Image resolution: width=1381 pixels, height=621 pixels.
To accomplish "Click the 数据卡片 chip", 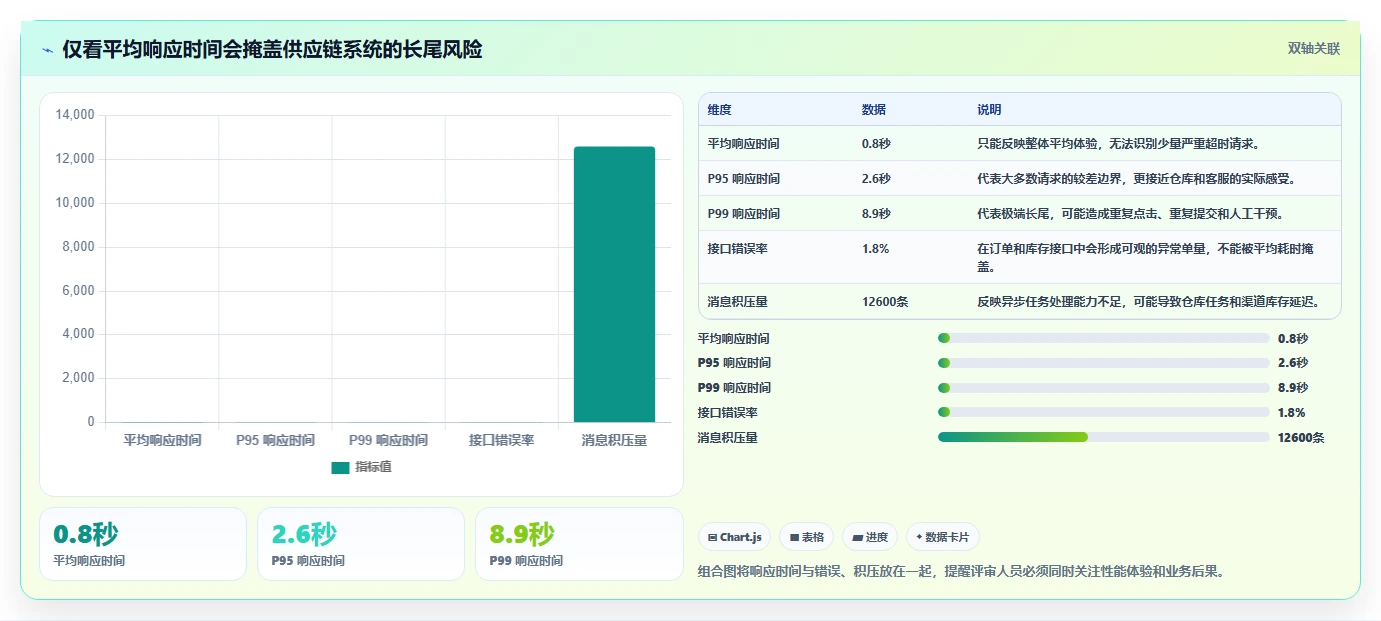I will point(943,537).
